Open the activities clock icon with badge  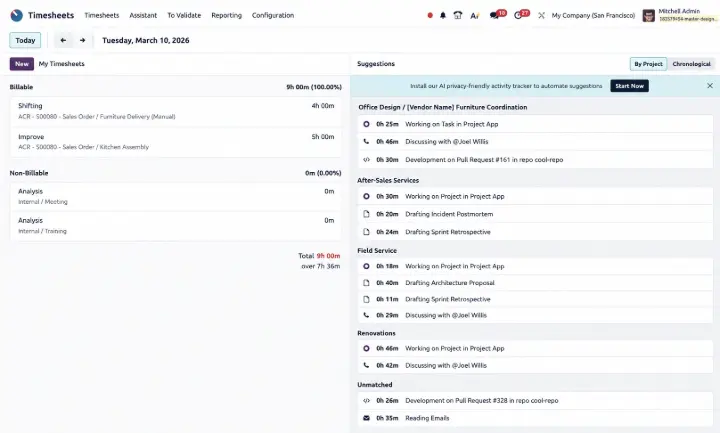518,15
